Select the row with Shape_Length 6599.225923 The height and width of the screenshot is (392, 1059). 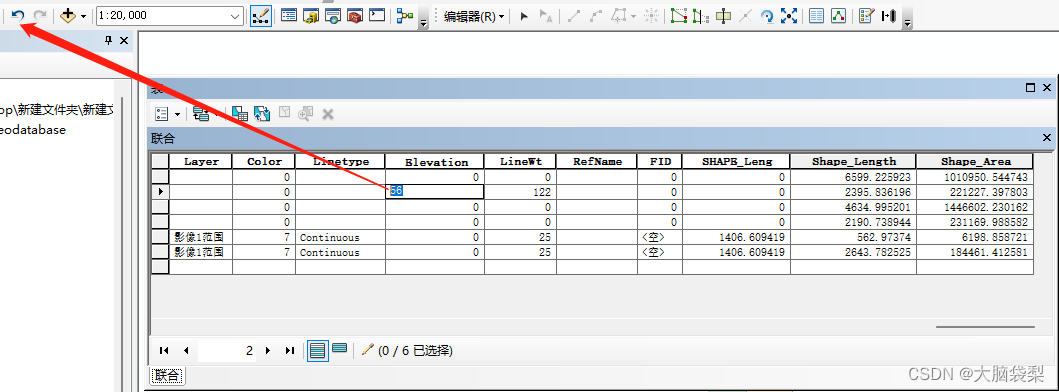[x=159, y=177]
